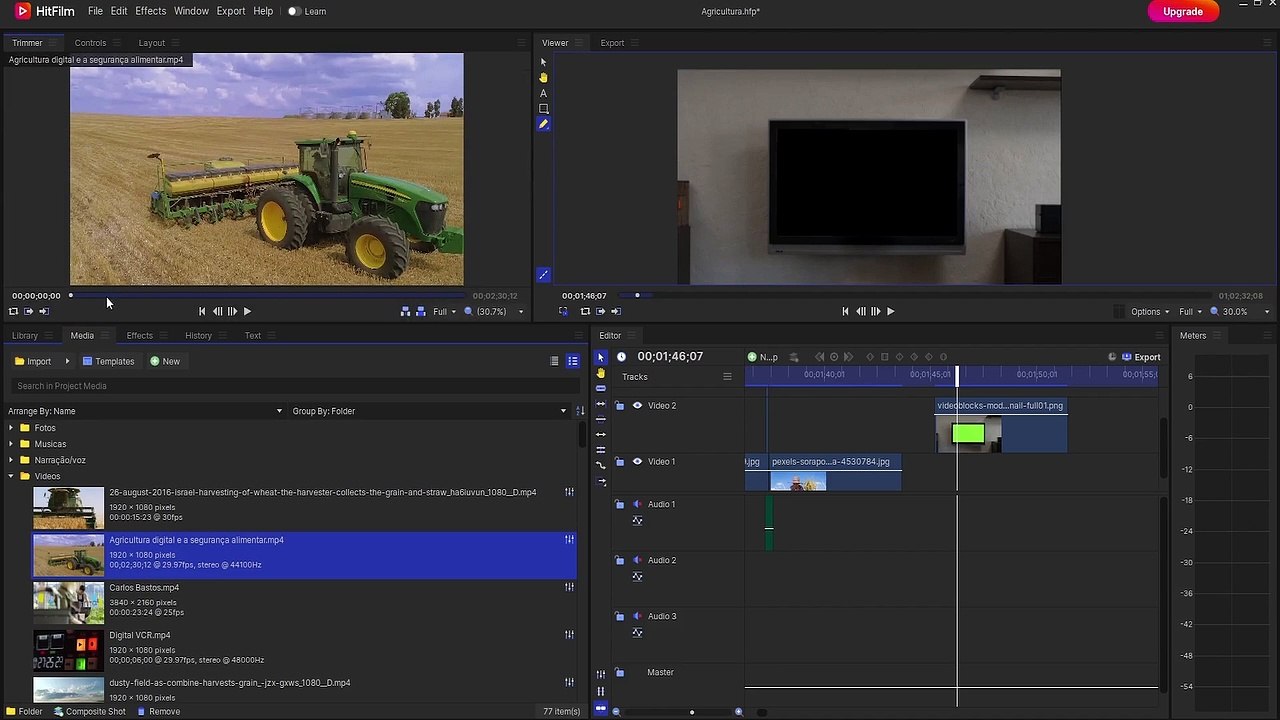Step to previous frame in Trimmer
This screenshot has height=720, width=1280.
[x=217, y=311]
